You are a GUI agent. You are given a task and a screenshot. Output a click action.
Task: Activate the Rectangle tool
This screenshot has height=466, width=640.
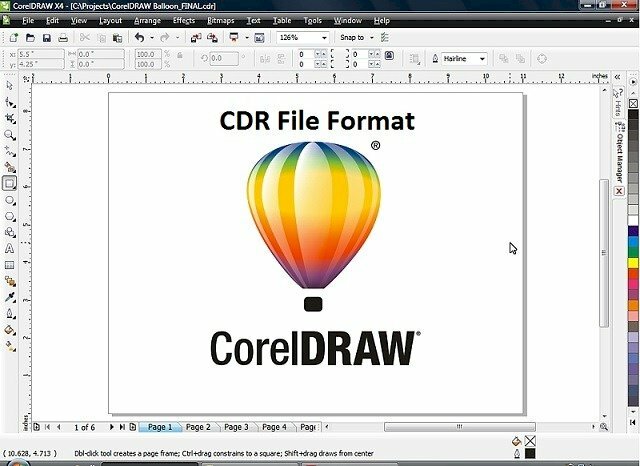(10, 183)
